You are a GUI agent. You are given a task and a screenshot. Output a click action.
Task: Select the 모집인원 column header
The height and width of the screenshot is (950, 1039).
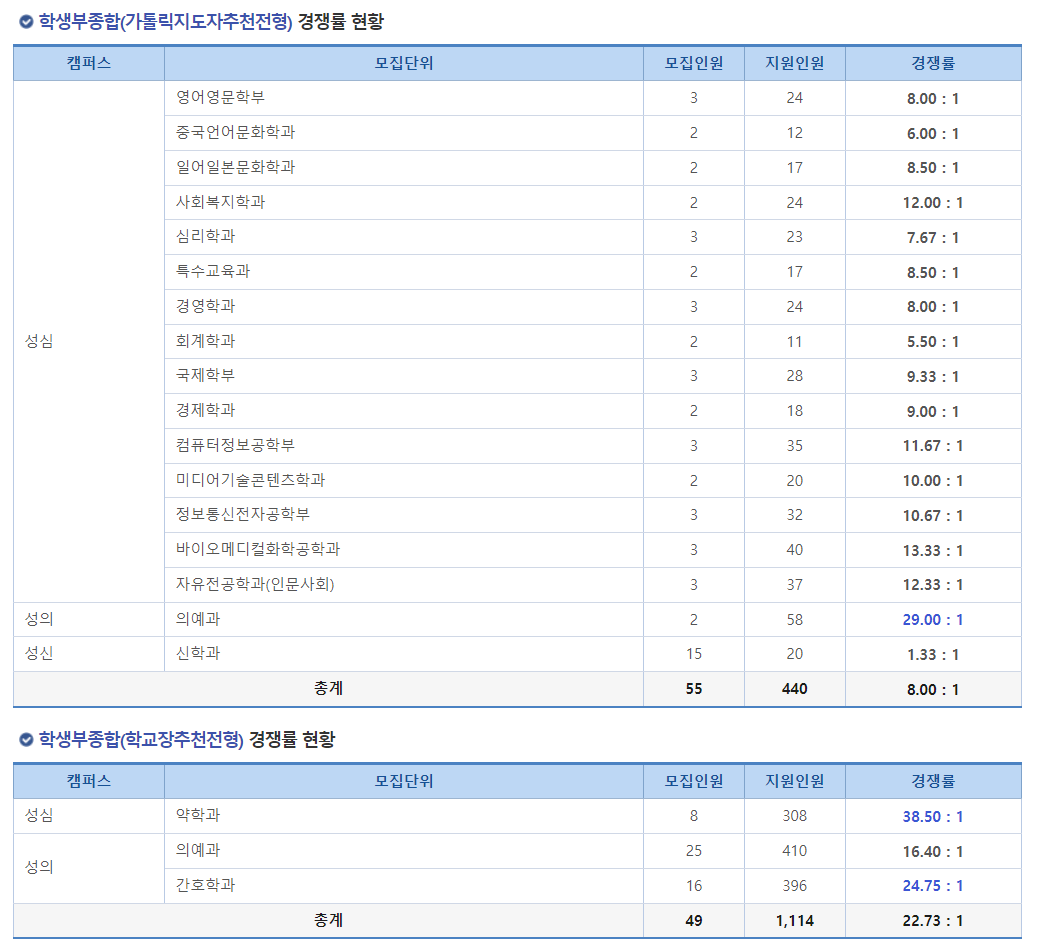point(694,63)
